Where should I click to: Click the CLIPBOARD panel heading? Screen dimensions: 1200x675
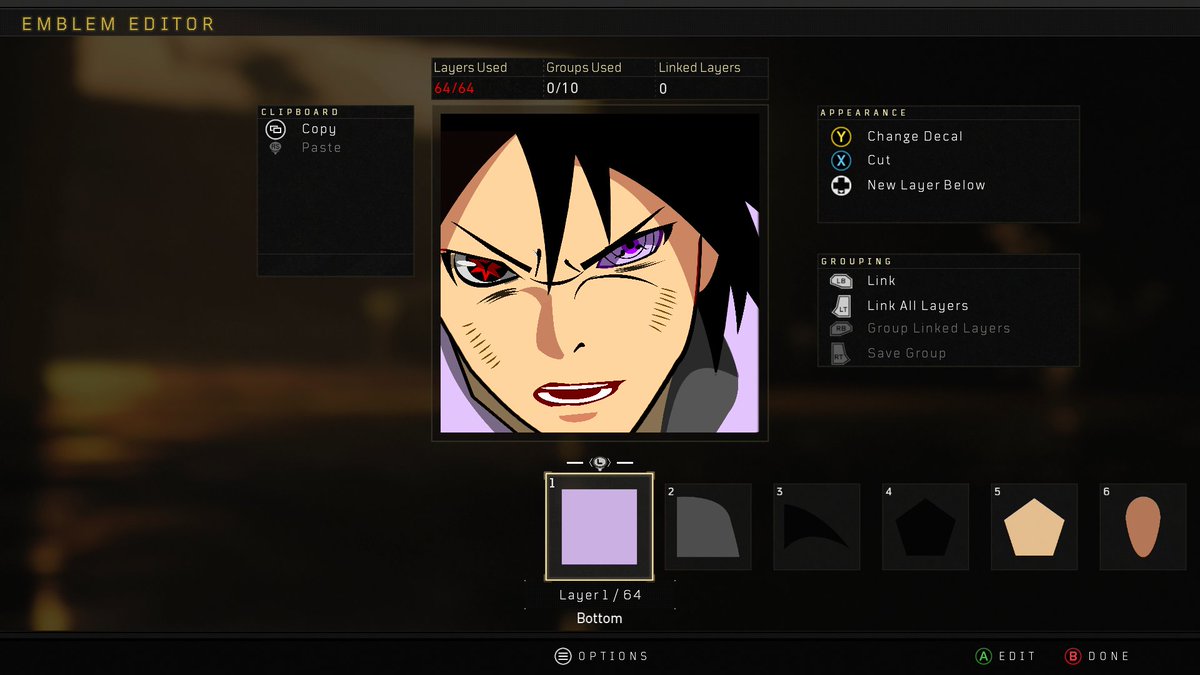(x=300, y=112)
